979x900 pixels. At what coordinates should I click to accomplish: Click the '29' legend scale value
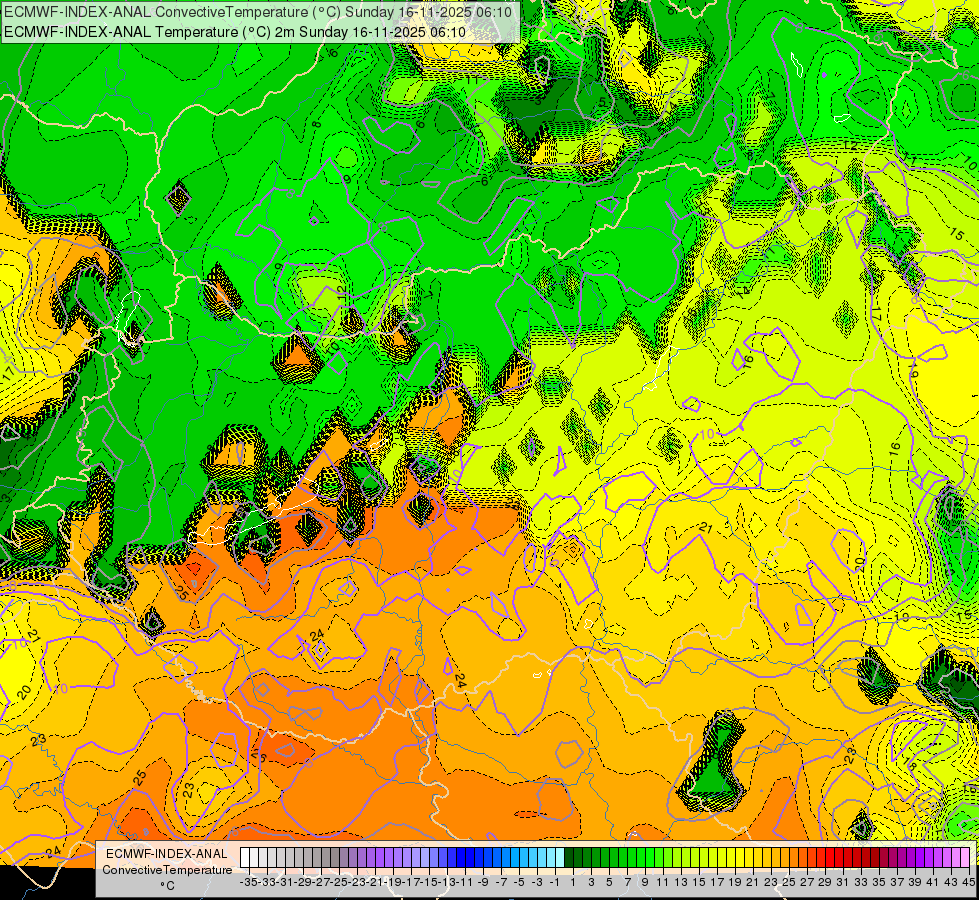[825, 883]
